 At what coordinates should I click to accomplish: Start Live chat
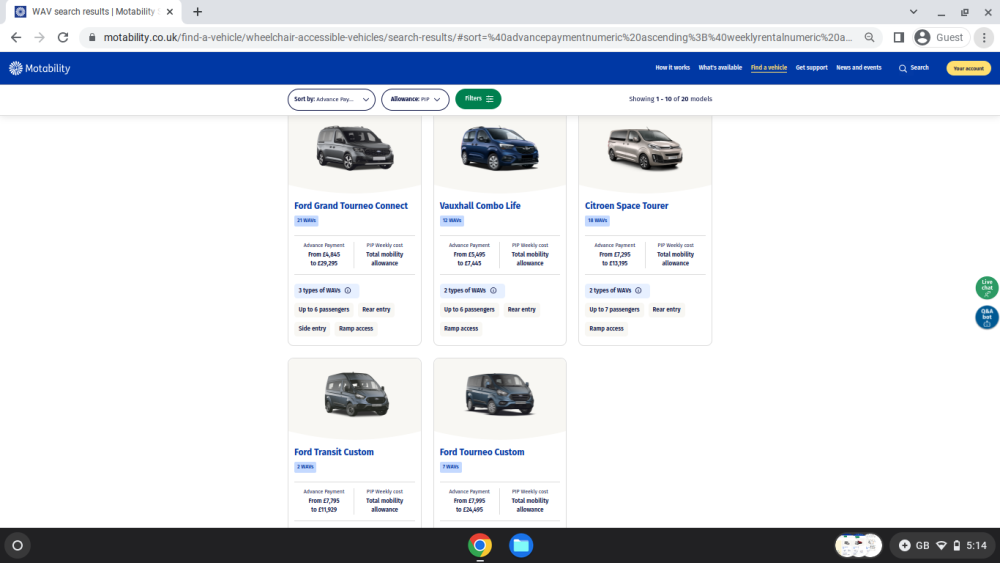[x=987, y=288]
